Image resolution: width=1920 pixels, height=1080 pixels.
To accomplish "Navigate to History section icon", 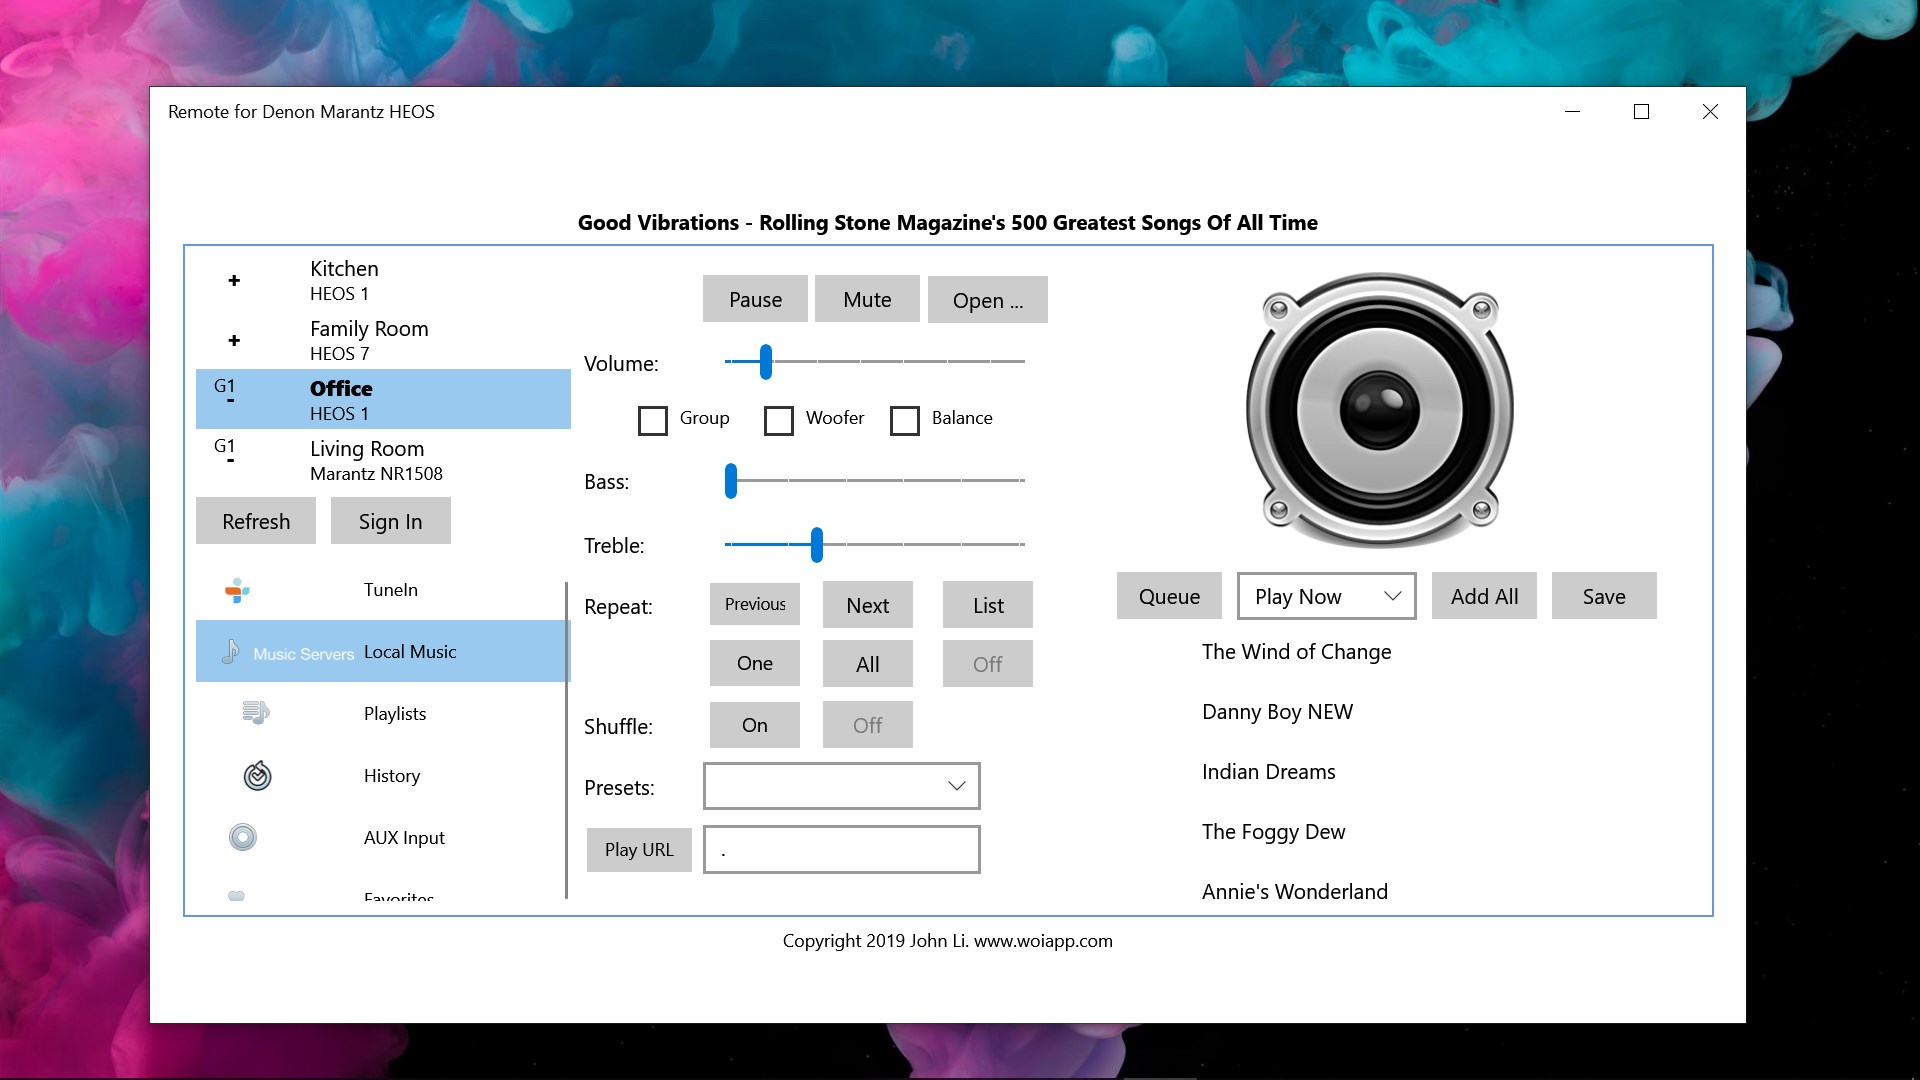I will [x=257, y=774].
